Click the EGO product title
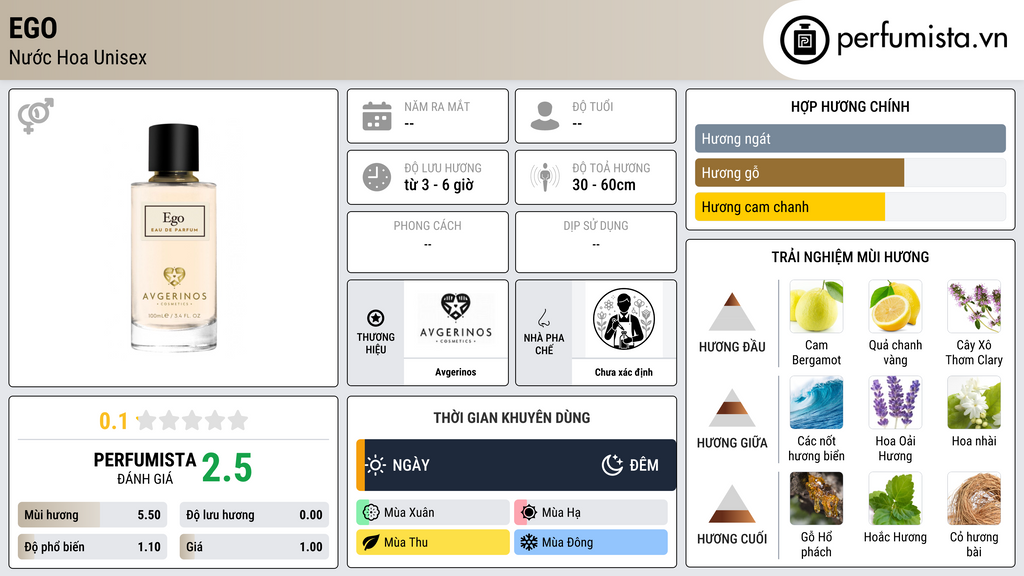1024x576 pixels. click(33, 28)
